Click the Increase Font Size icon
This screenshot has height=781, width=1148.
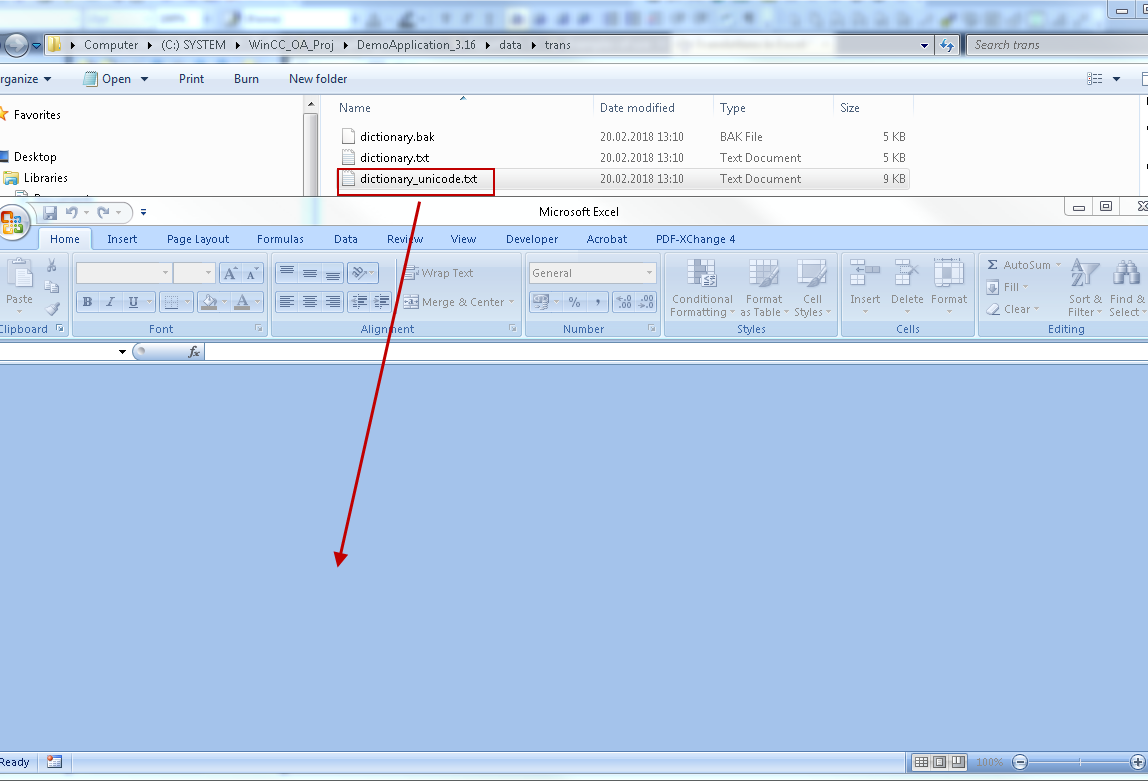[x=230, y=273]
